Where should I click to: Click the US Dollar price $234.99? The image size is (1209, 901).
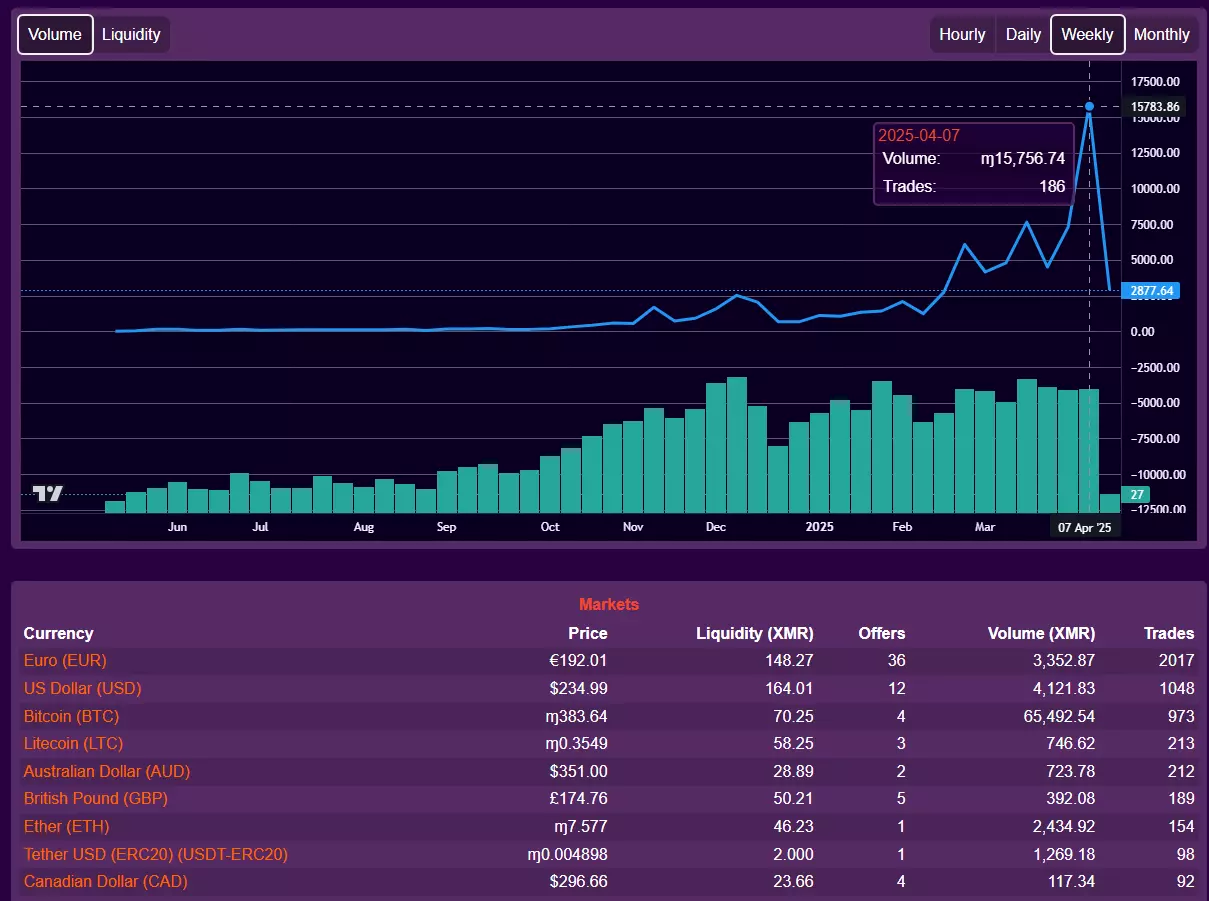(578, 688)
